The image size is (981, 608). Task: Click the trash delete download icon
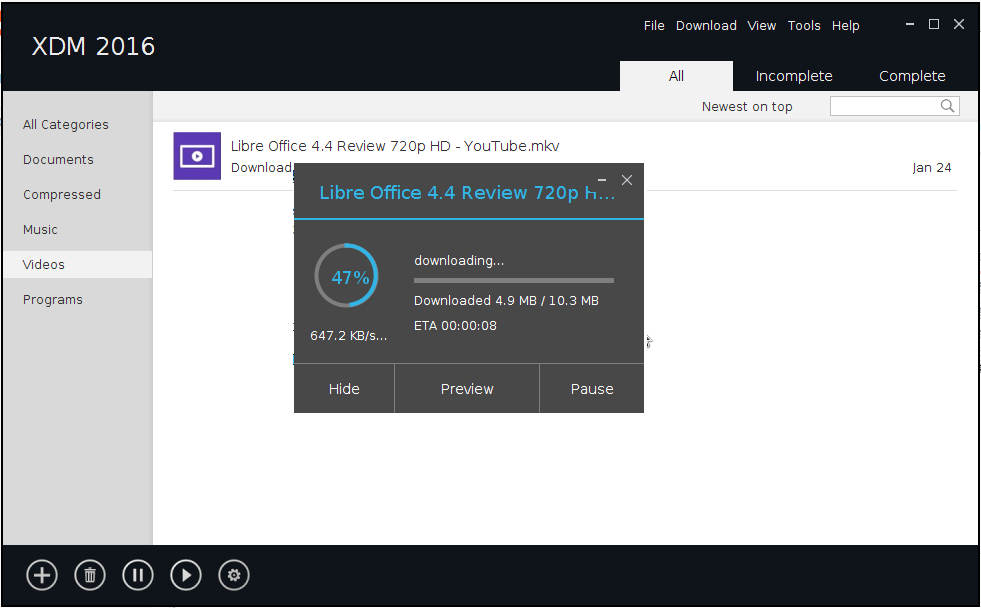90,575
